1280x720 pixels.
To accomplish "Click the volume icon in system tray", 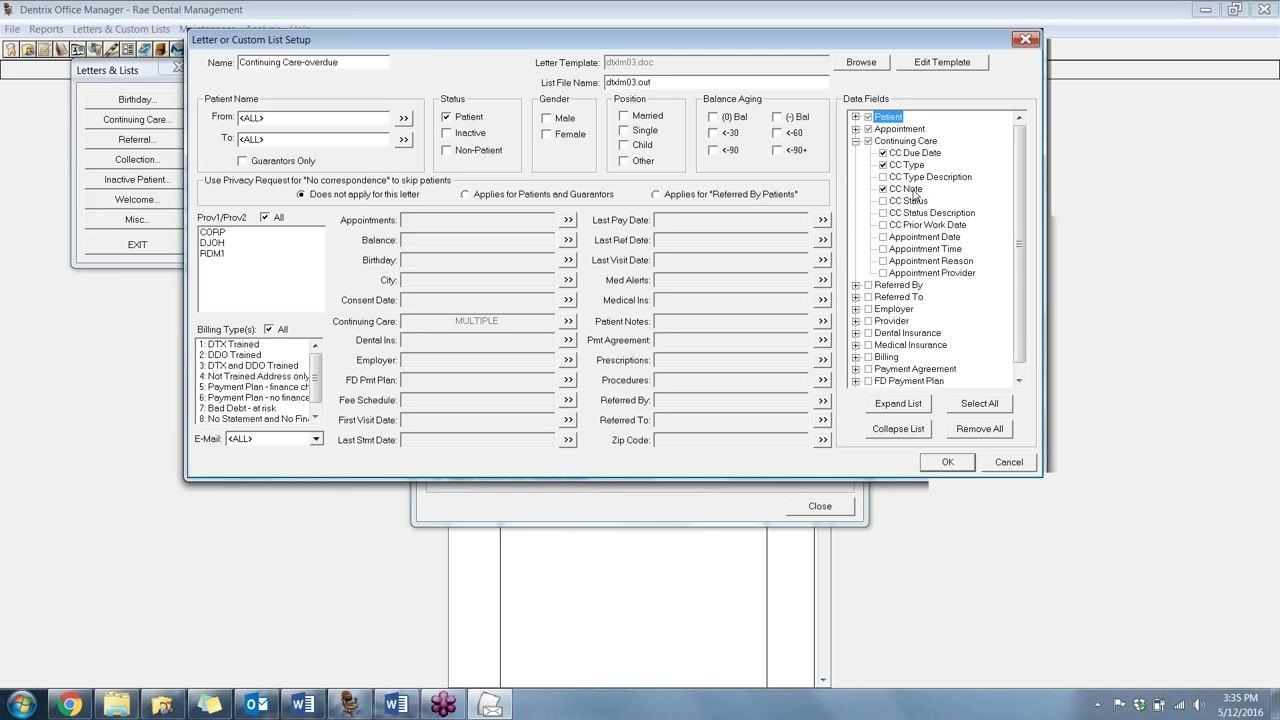I will (1198, 705).
